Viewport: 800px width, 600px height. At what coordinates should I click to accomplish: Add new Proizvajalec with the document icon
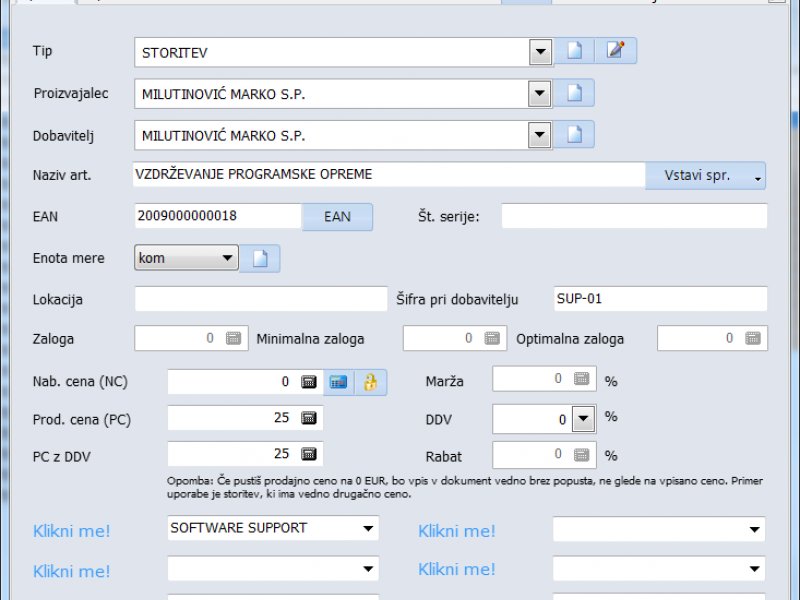(575, 94)
